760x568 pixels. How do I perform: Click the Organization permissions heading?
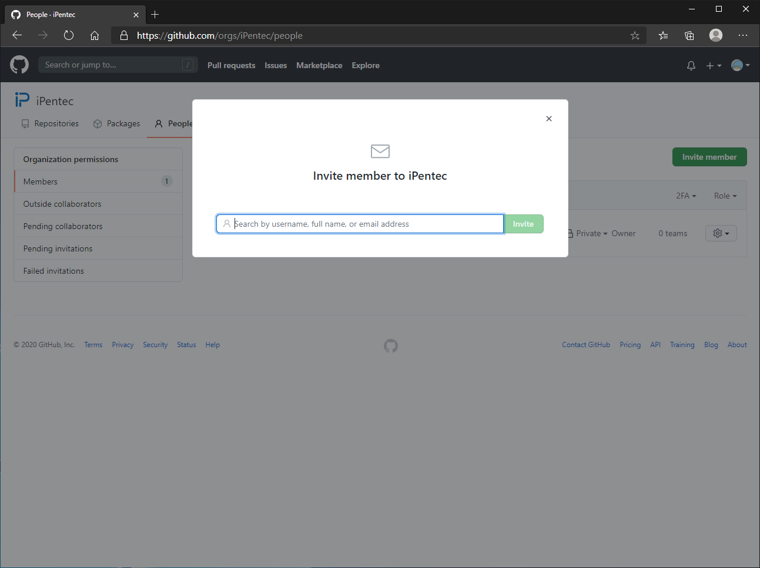tap(71, 159)
